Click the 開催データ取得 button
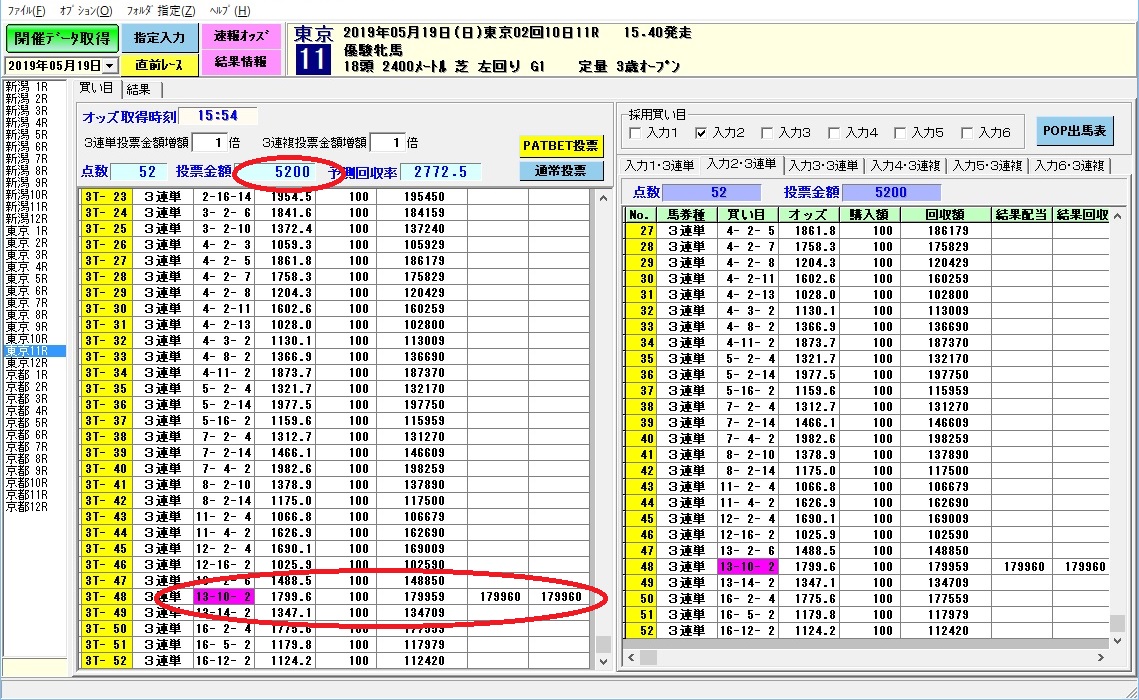1139x700 pixels. [x=60, y=38]
